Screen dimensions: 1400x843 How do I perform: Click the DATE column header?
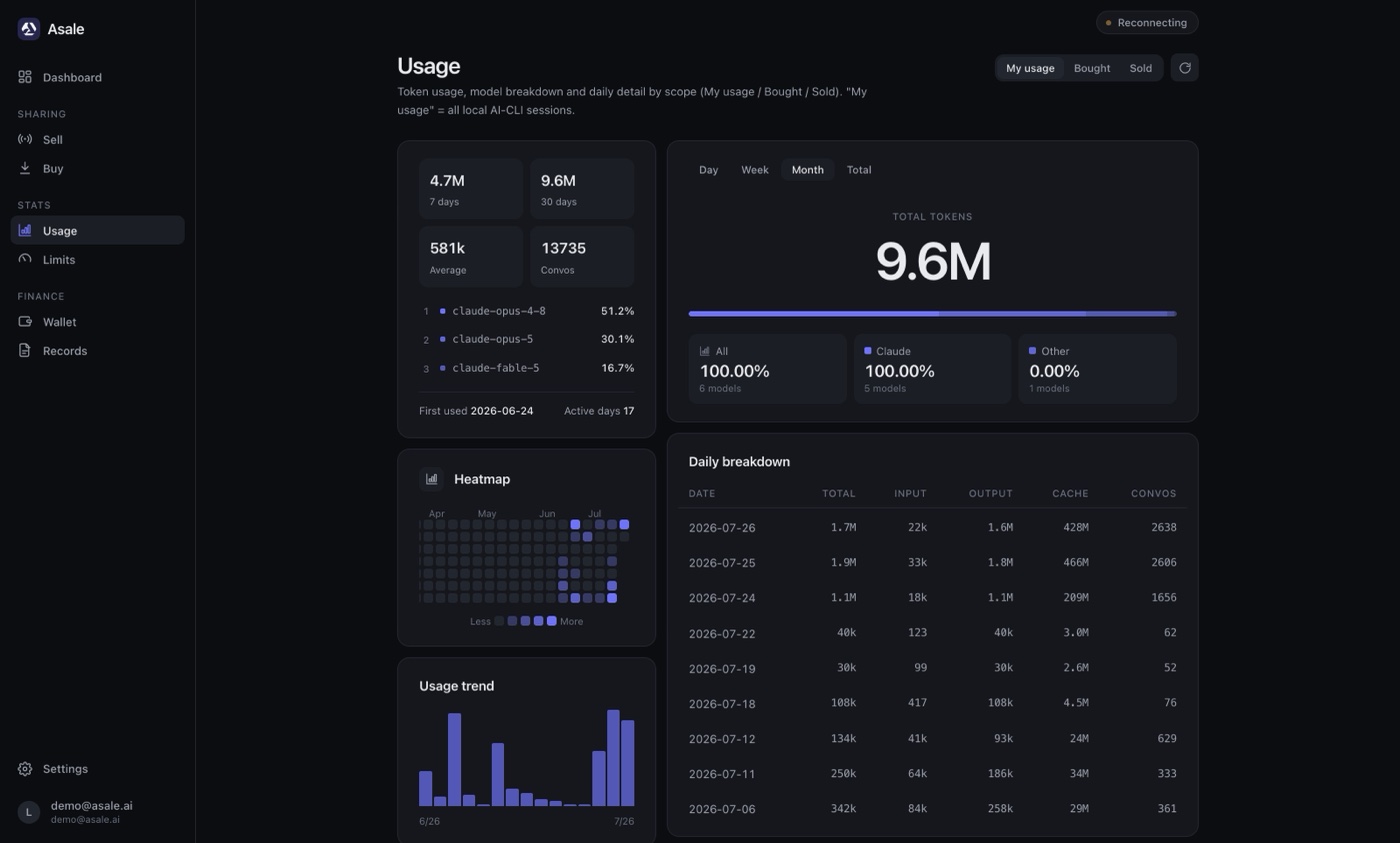(x=702, y=494)
